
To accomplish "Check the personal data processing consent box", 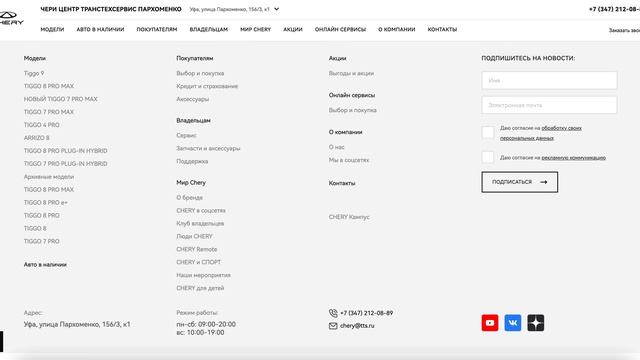I will (x=488, y=133).
